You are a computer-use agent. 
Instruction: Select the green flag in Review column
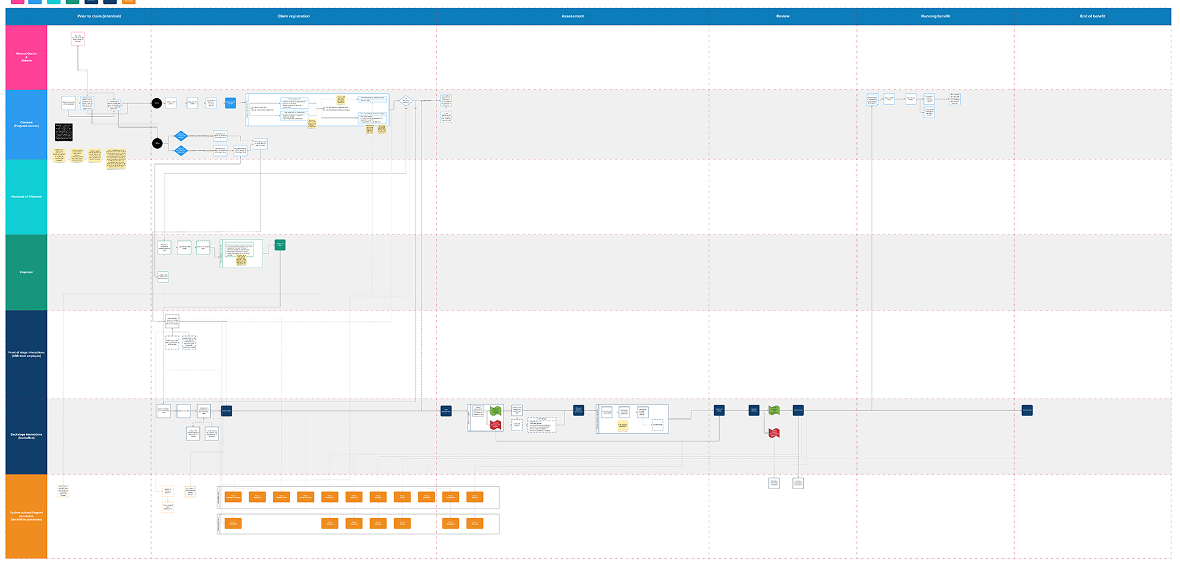pos(773,410)
